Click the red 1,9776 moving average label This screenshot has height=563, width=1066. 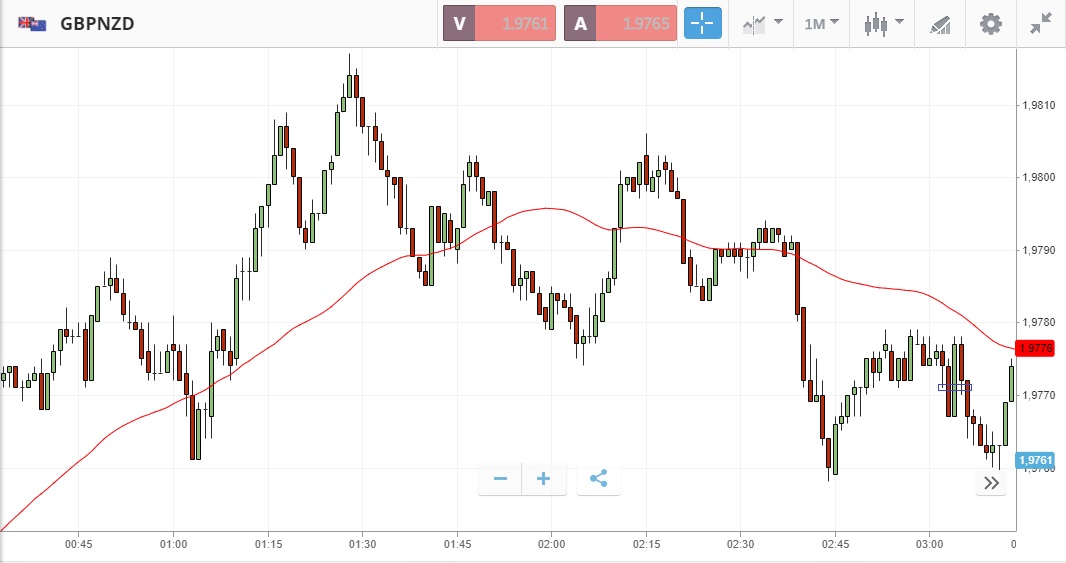pyautogui.click(x=1034, y=348)
